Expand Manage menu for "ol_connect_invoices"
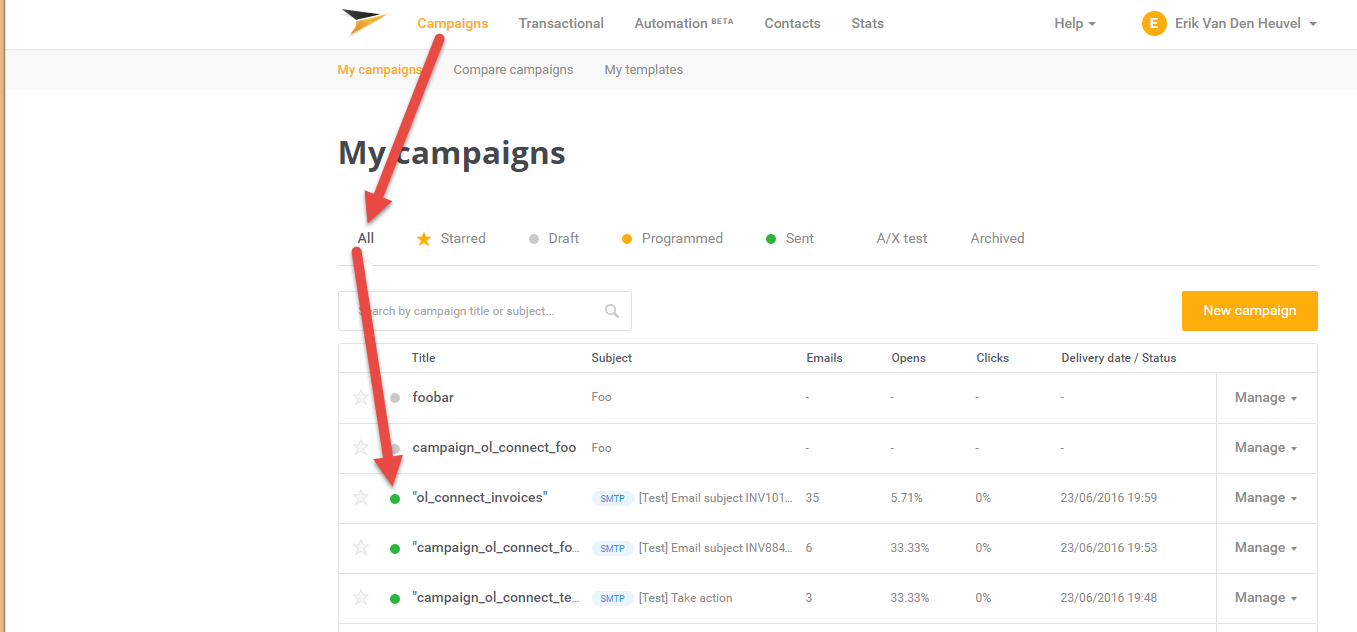The height and width of the screenshot is (632, 1357). point(1265,498)
